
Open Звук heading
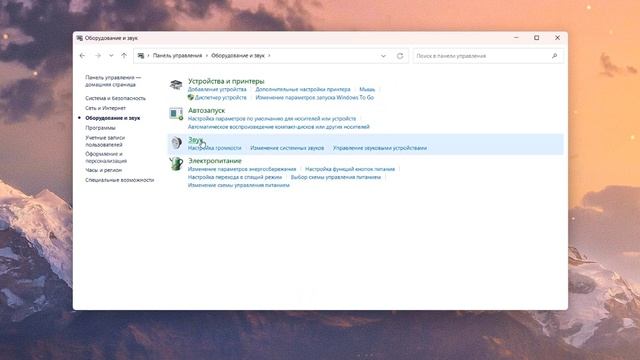[x=195, y=140]
